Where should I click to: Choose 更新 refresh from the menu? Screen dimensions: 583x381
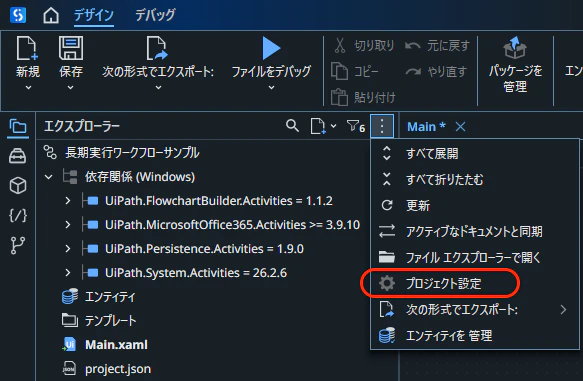pos(475,205)
